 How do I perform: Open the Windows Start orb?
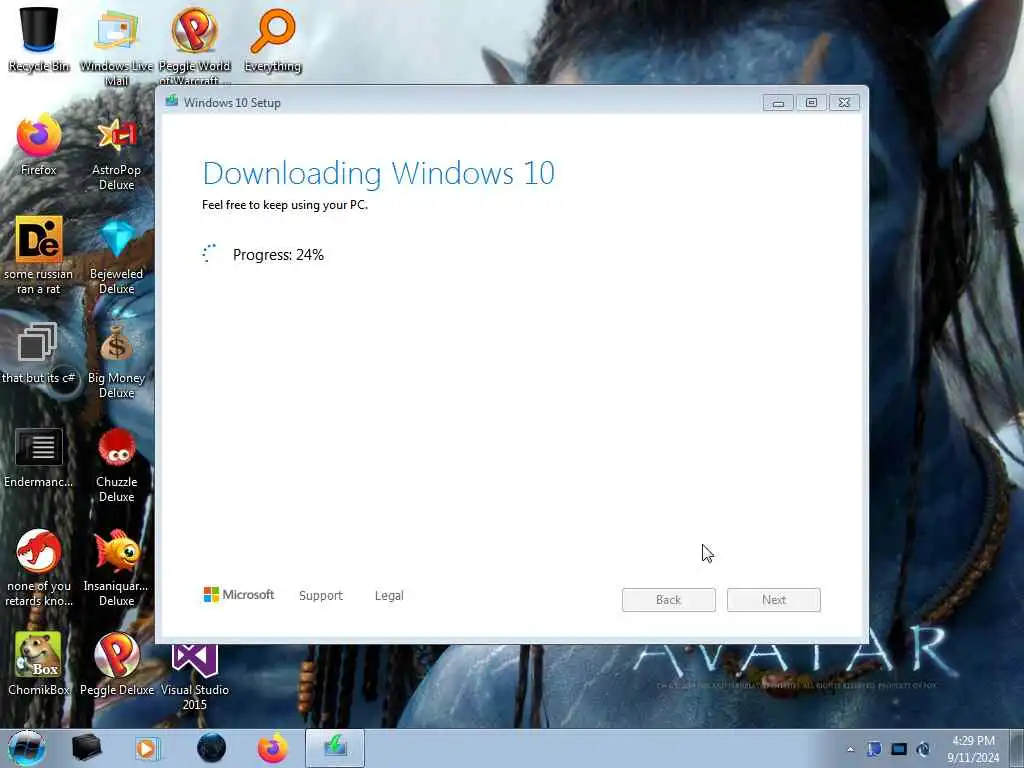coord(27,748)
